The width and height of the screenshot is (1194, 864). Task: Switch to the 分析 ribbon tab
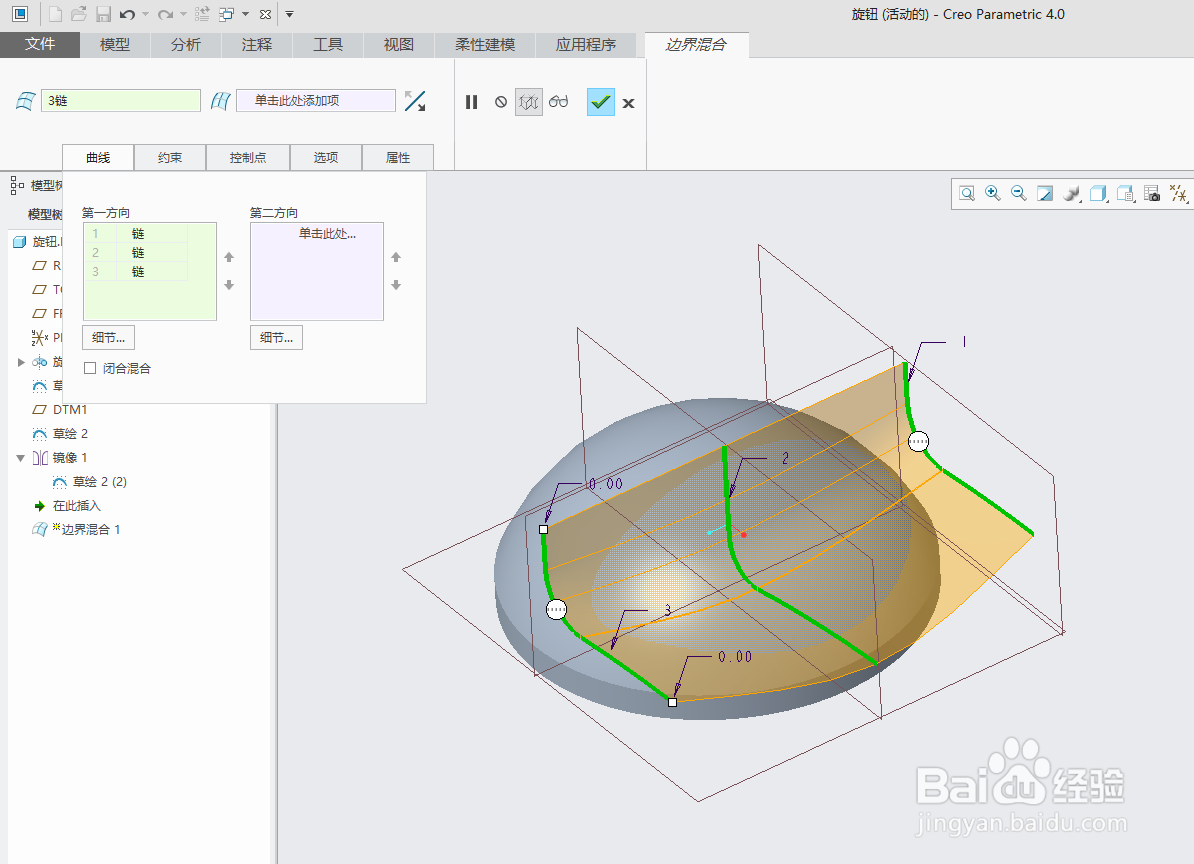coord(186,44)
